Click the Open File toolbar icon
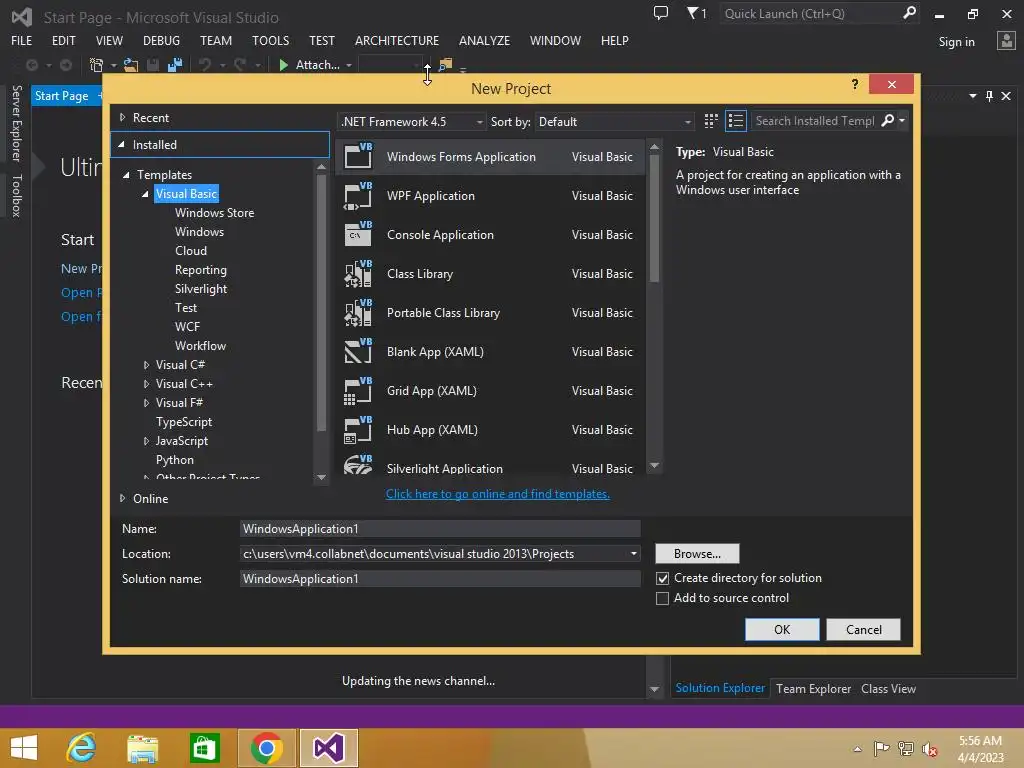The width and height of the screenshot is (1024, 768). [x=131, y=65]
